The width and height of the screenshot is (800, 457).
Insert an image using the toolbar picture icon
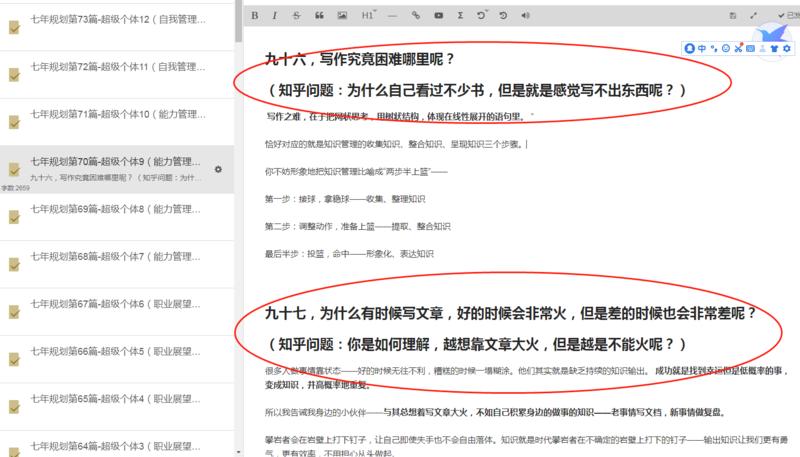(342, 15)
